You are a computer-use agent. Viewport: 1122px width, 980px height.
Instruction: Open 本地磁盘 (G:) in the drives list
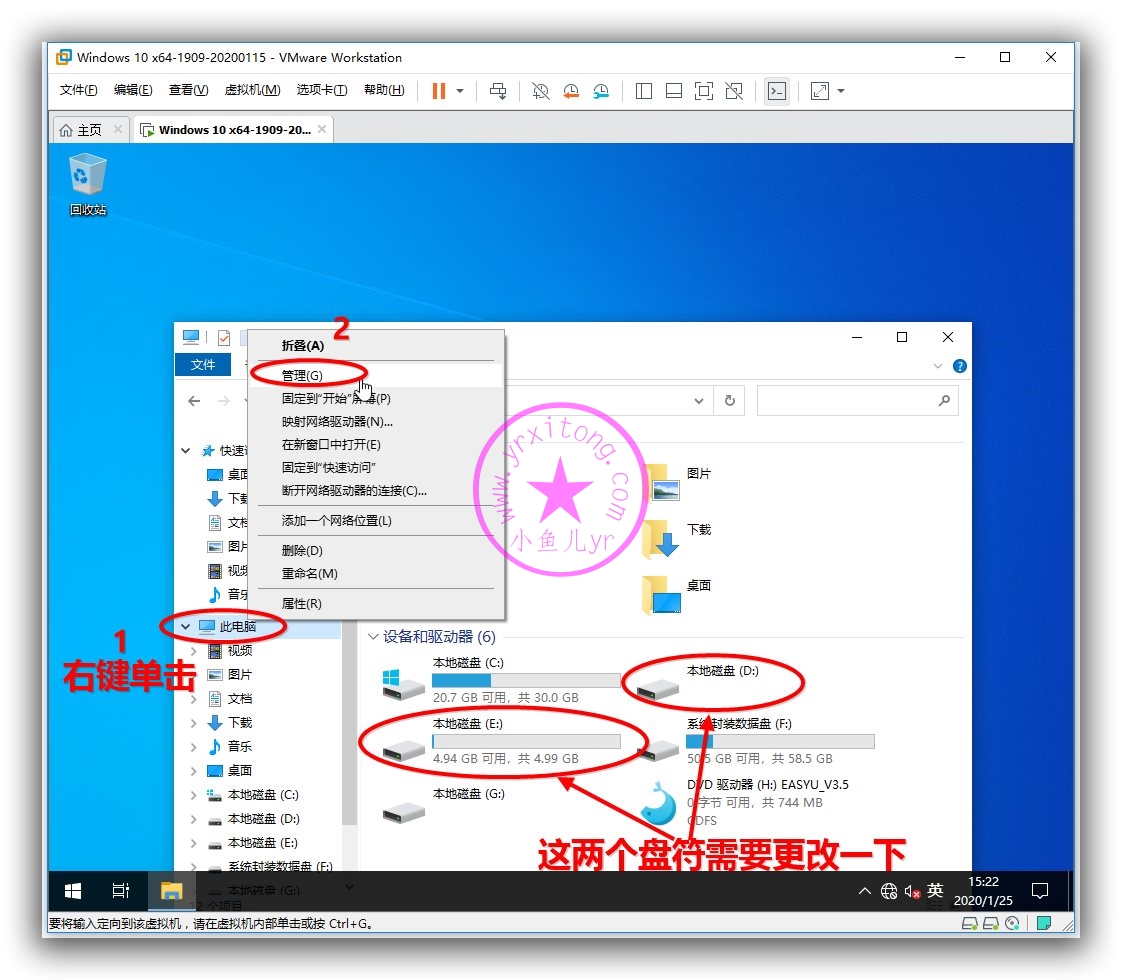(444, 805)
